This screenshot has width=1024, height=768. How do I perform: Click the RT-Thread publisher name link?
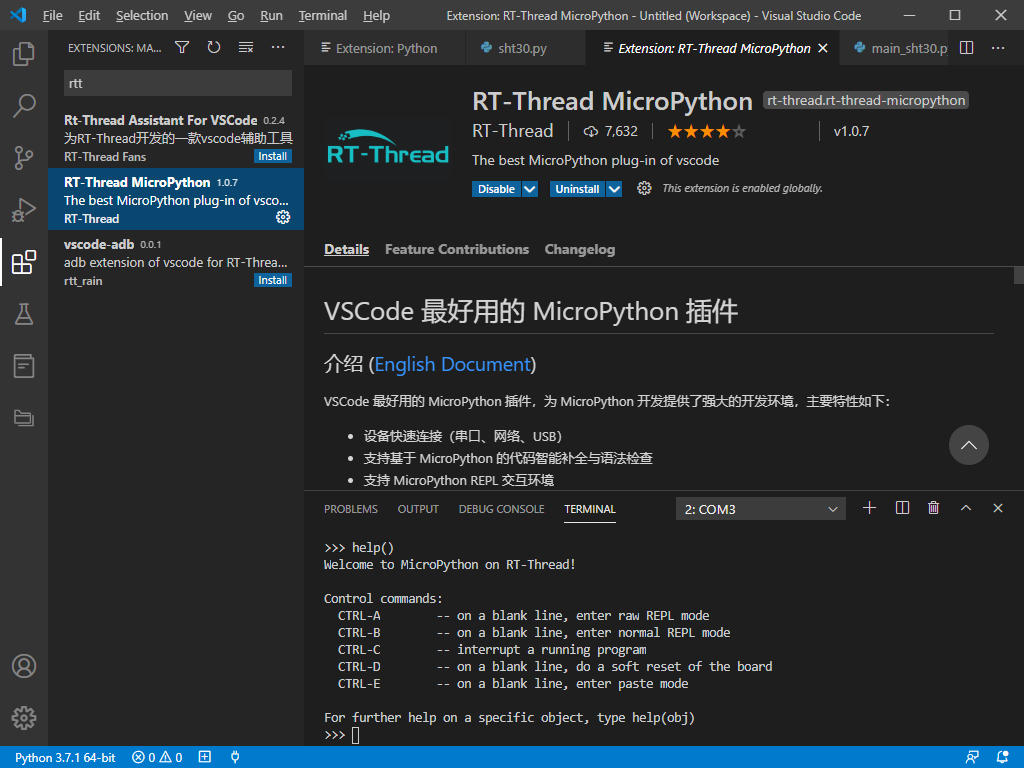(513, 131)
